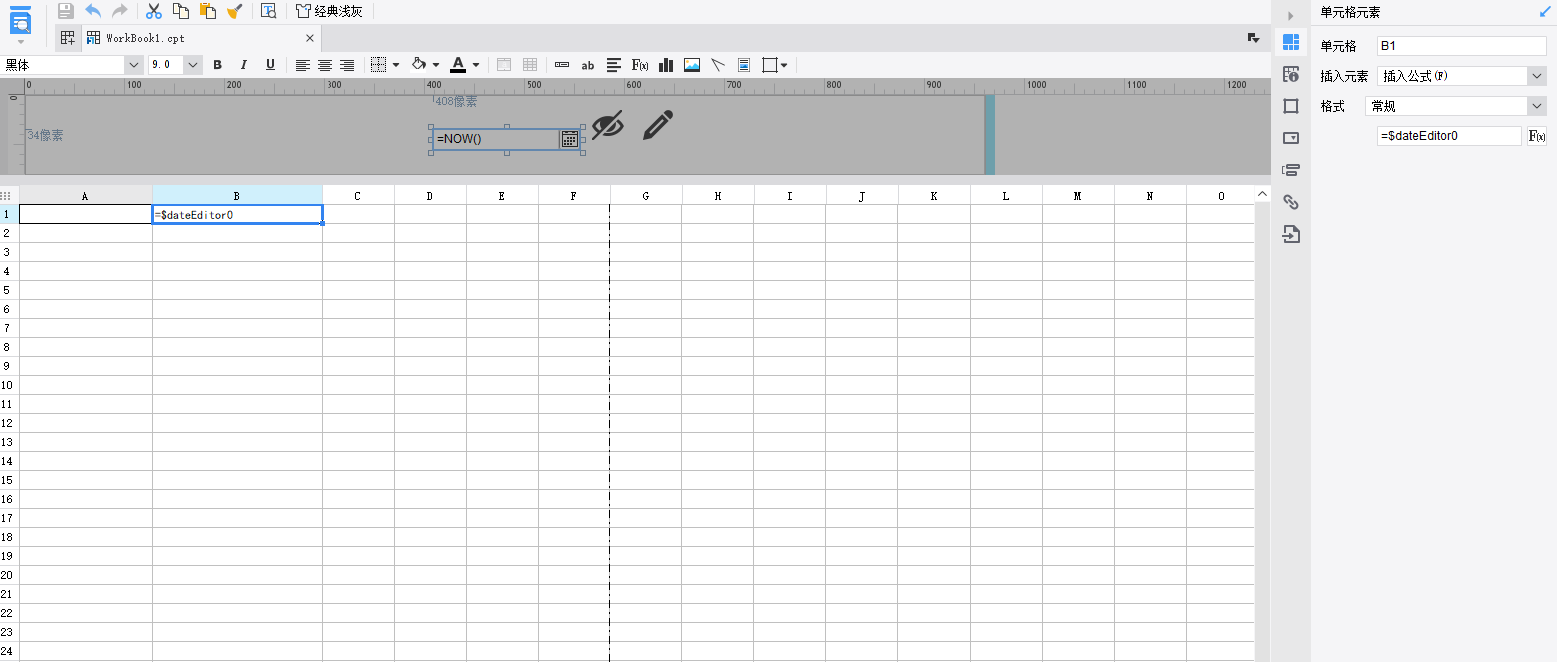Insert rich text lines icon

pos(614,65)
